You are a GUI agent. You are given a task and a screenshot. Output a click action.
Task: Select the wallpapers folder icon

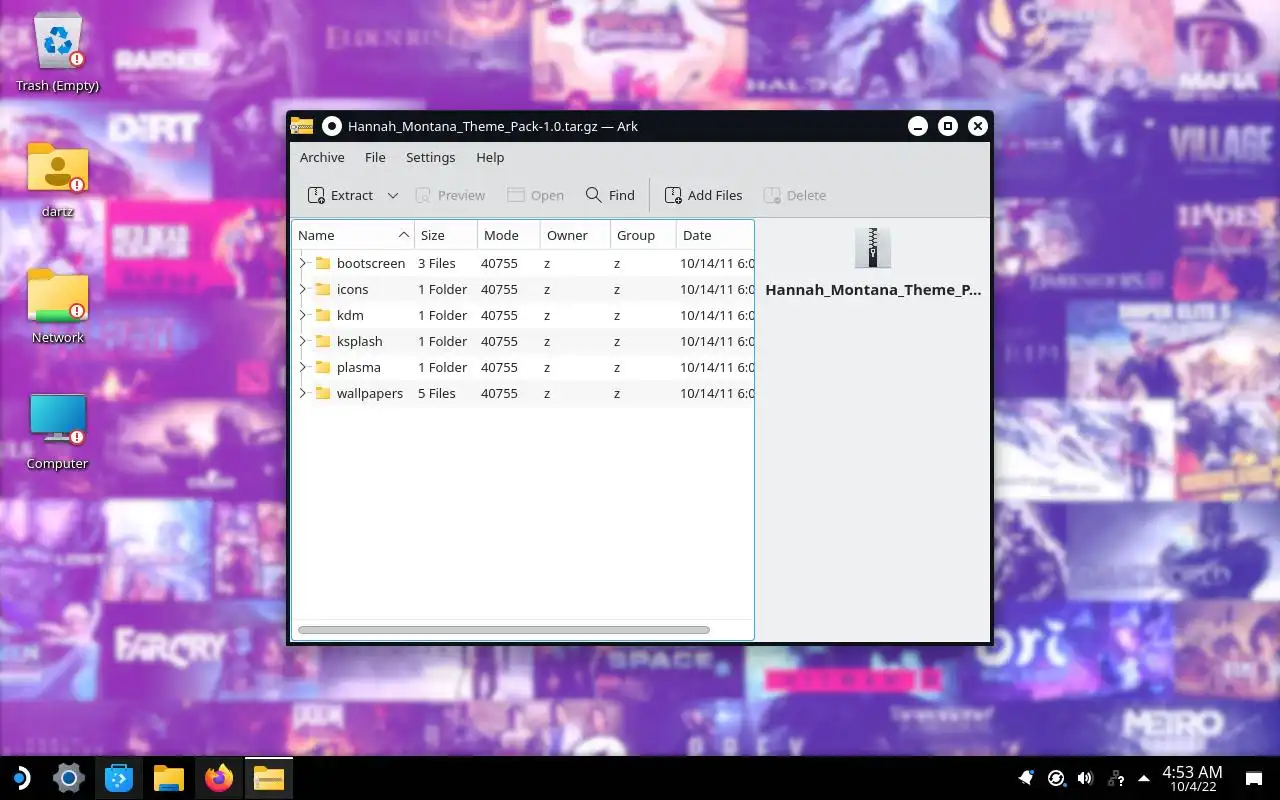[x=322, y=393]
